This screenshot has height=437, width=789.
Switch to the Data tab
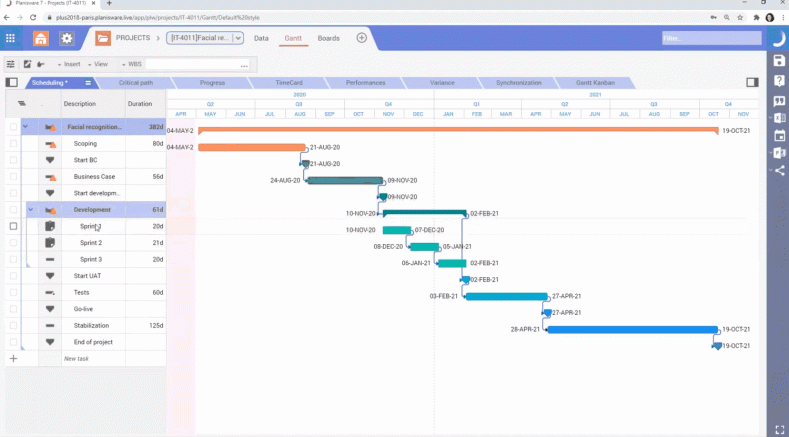pyautogui.click(x=261, y=38)
